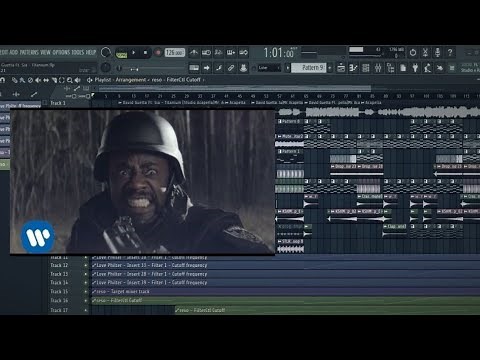480x360 pixels.
Task: Click the Arrangement breadcrumb in playlist title
Action: (130, 80)
